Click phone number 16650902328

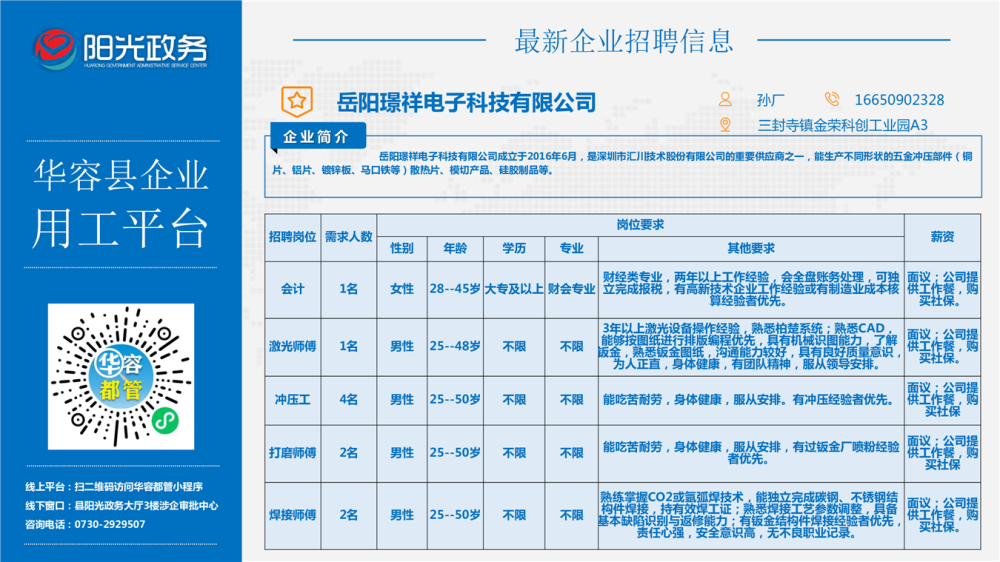(899, 100)
